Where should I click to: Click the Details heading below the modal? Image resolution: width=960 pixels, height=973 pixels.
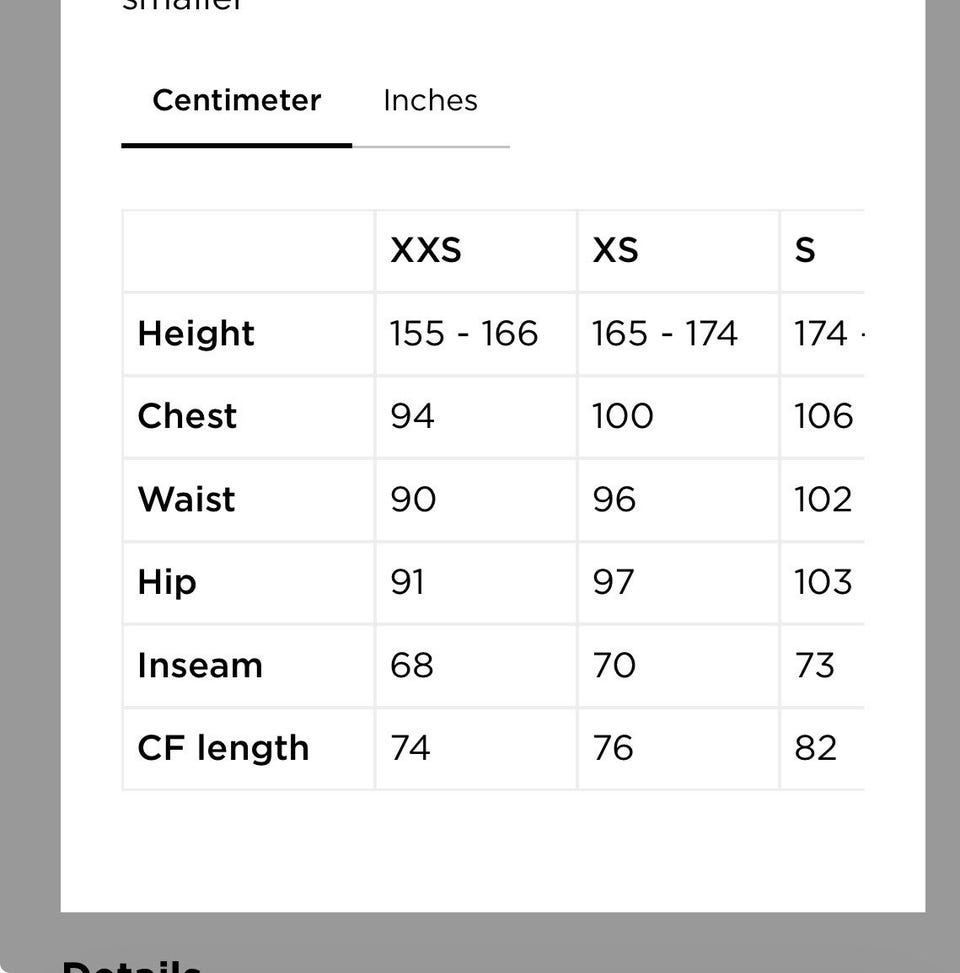(x=132, y=966)
